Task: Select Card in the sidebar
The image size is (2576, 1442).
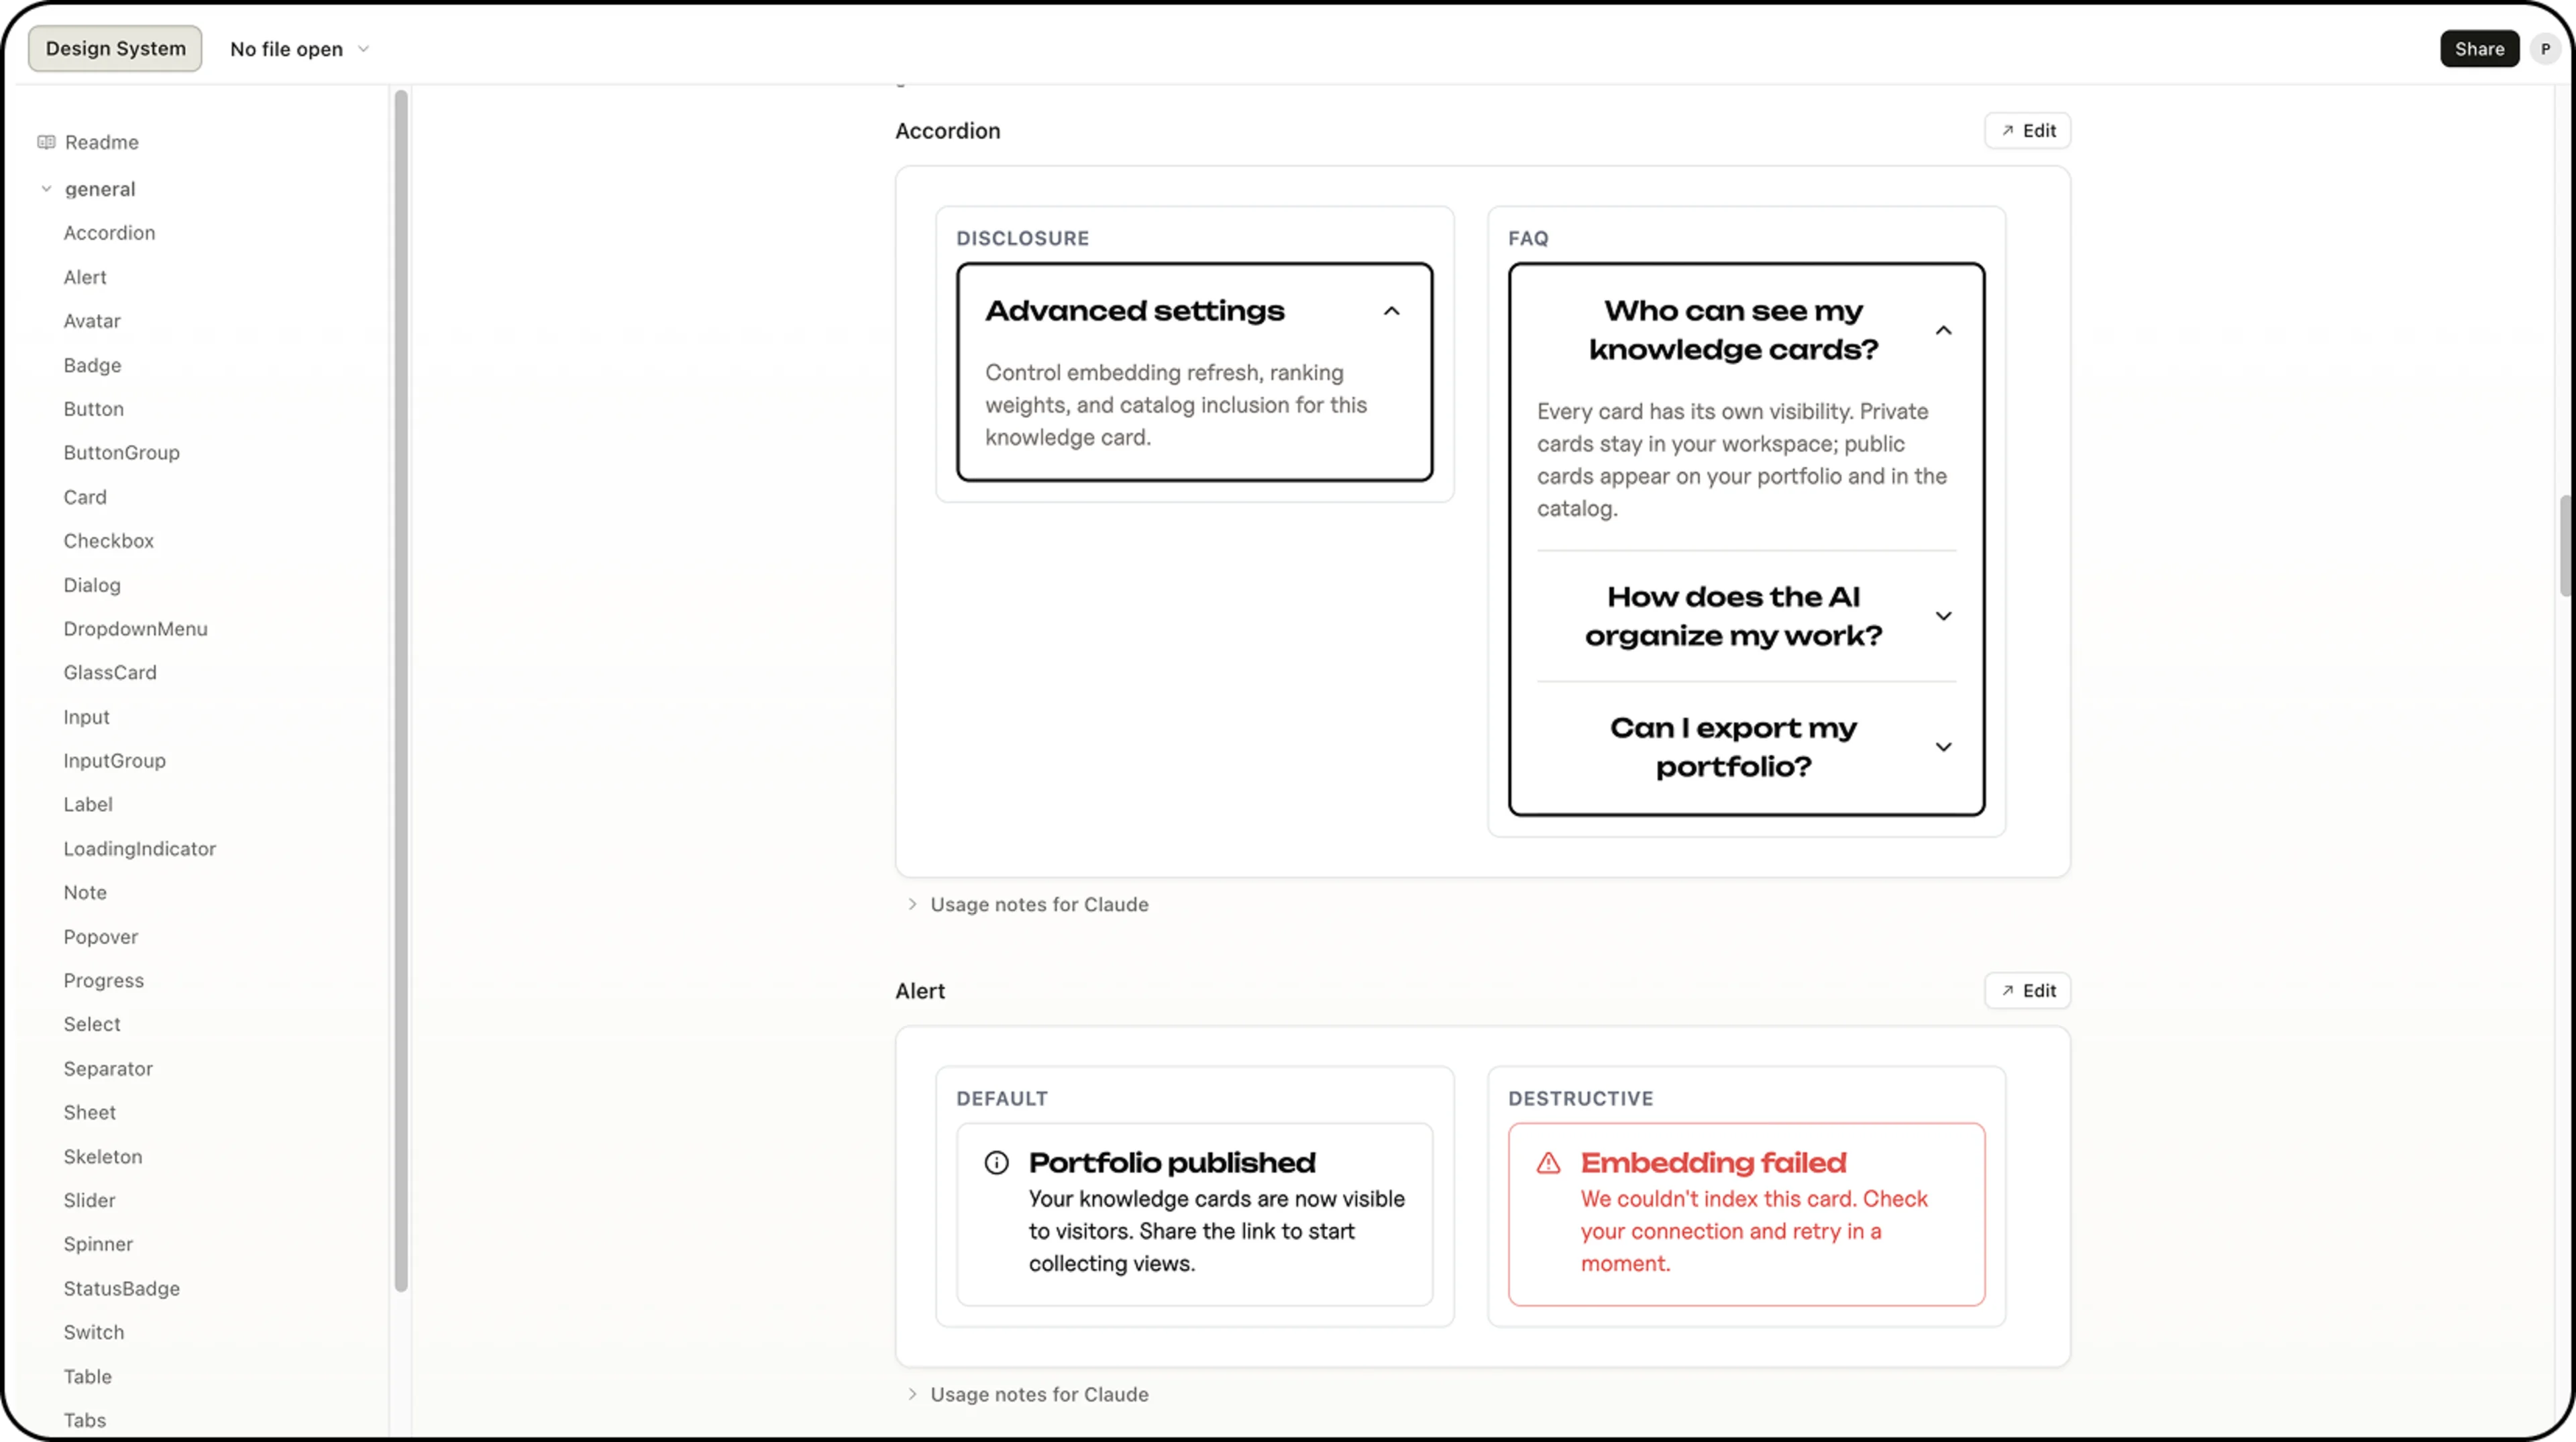Action: tap(85, 497)
